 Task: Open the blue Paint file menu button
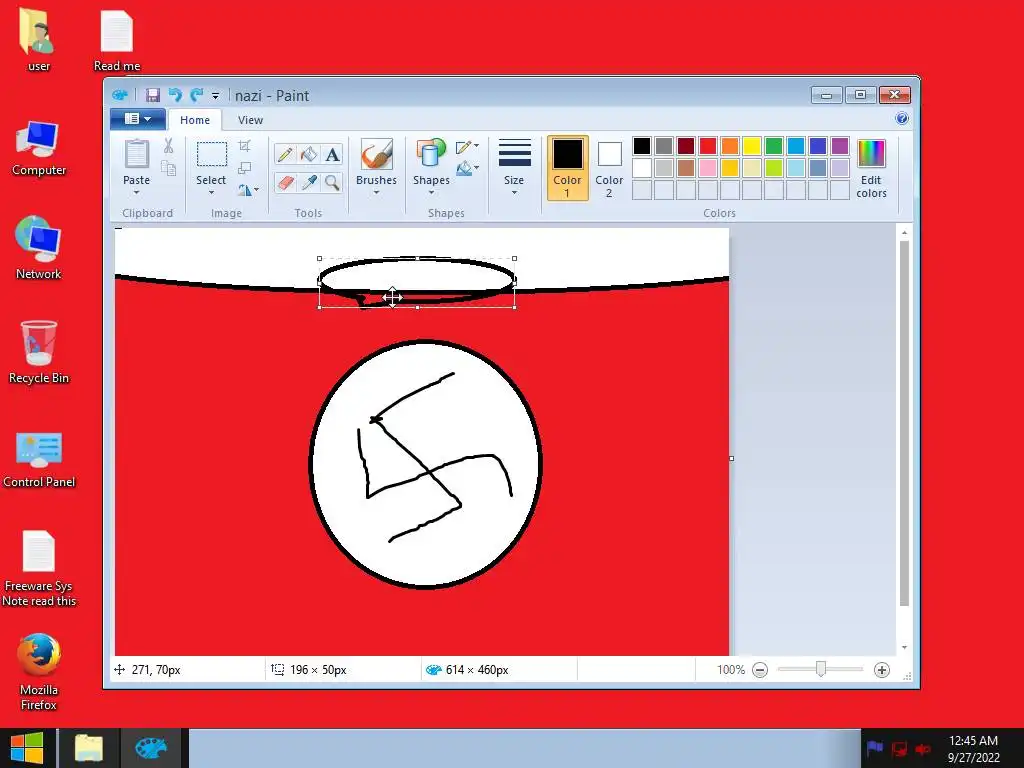pyautogui.click(x=138, y=119)
